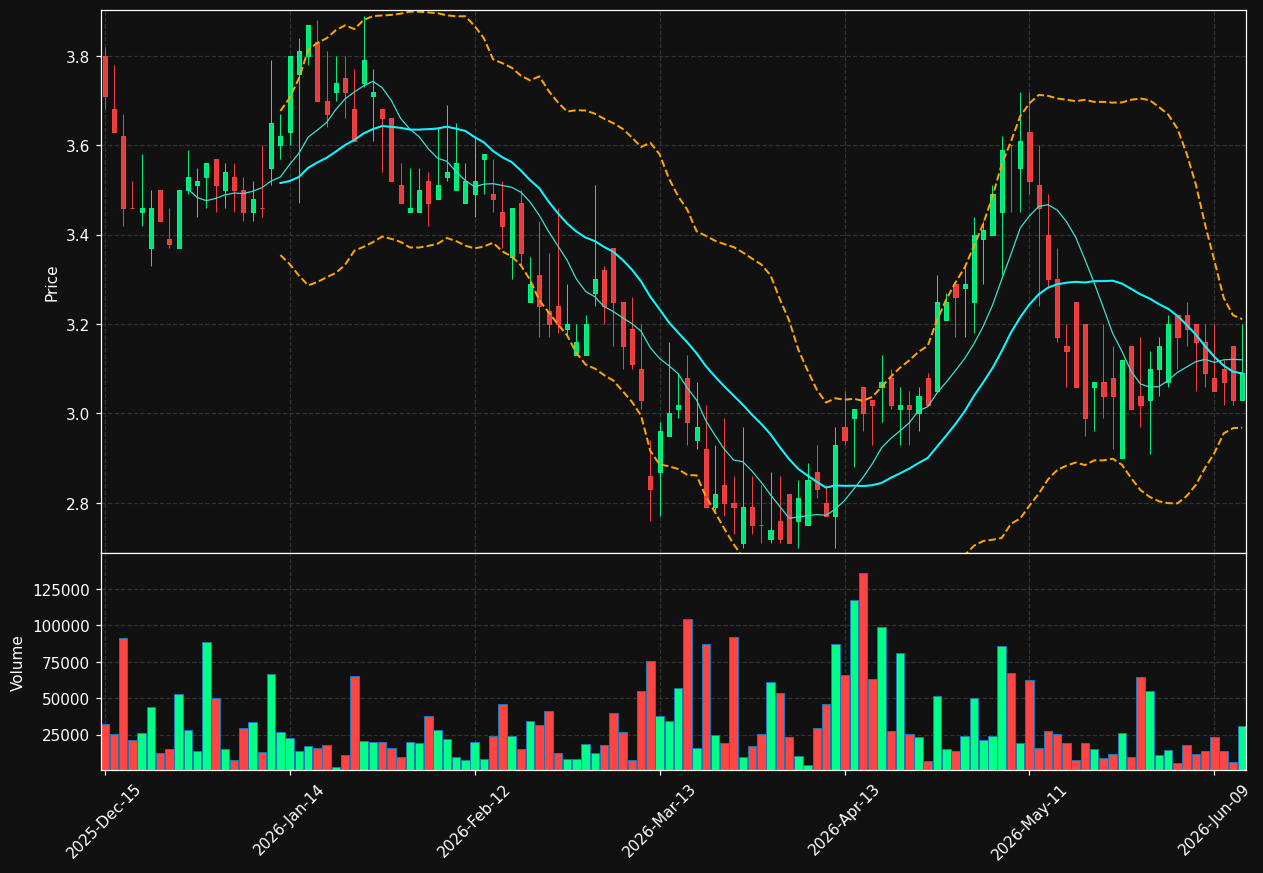This screenshot has width=1263, height=873.
Task: Click the 3.0 price axis value
Action: tap(80, 414)
